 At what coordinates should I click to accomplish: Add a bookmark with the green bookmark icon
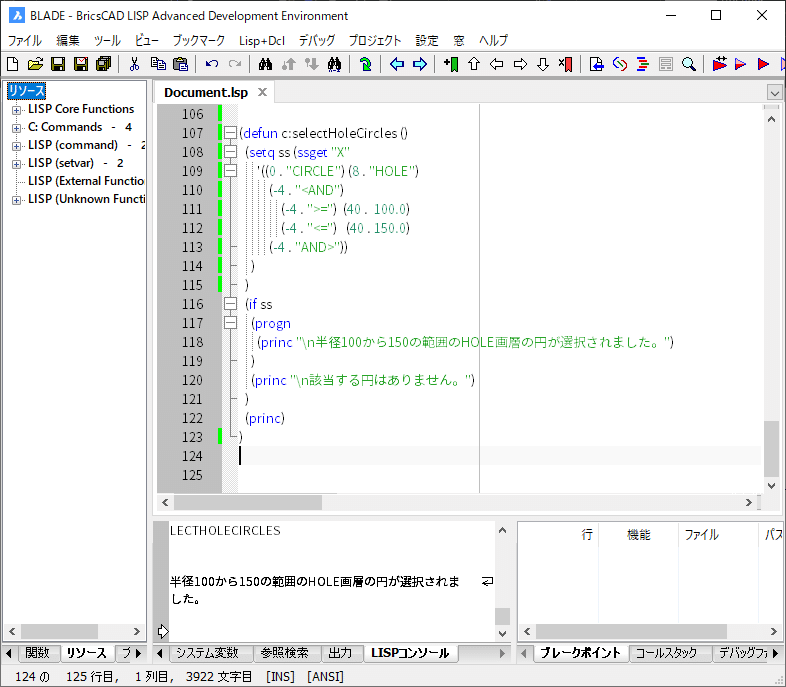450,64
